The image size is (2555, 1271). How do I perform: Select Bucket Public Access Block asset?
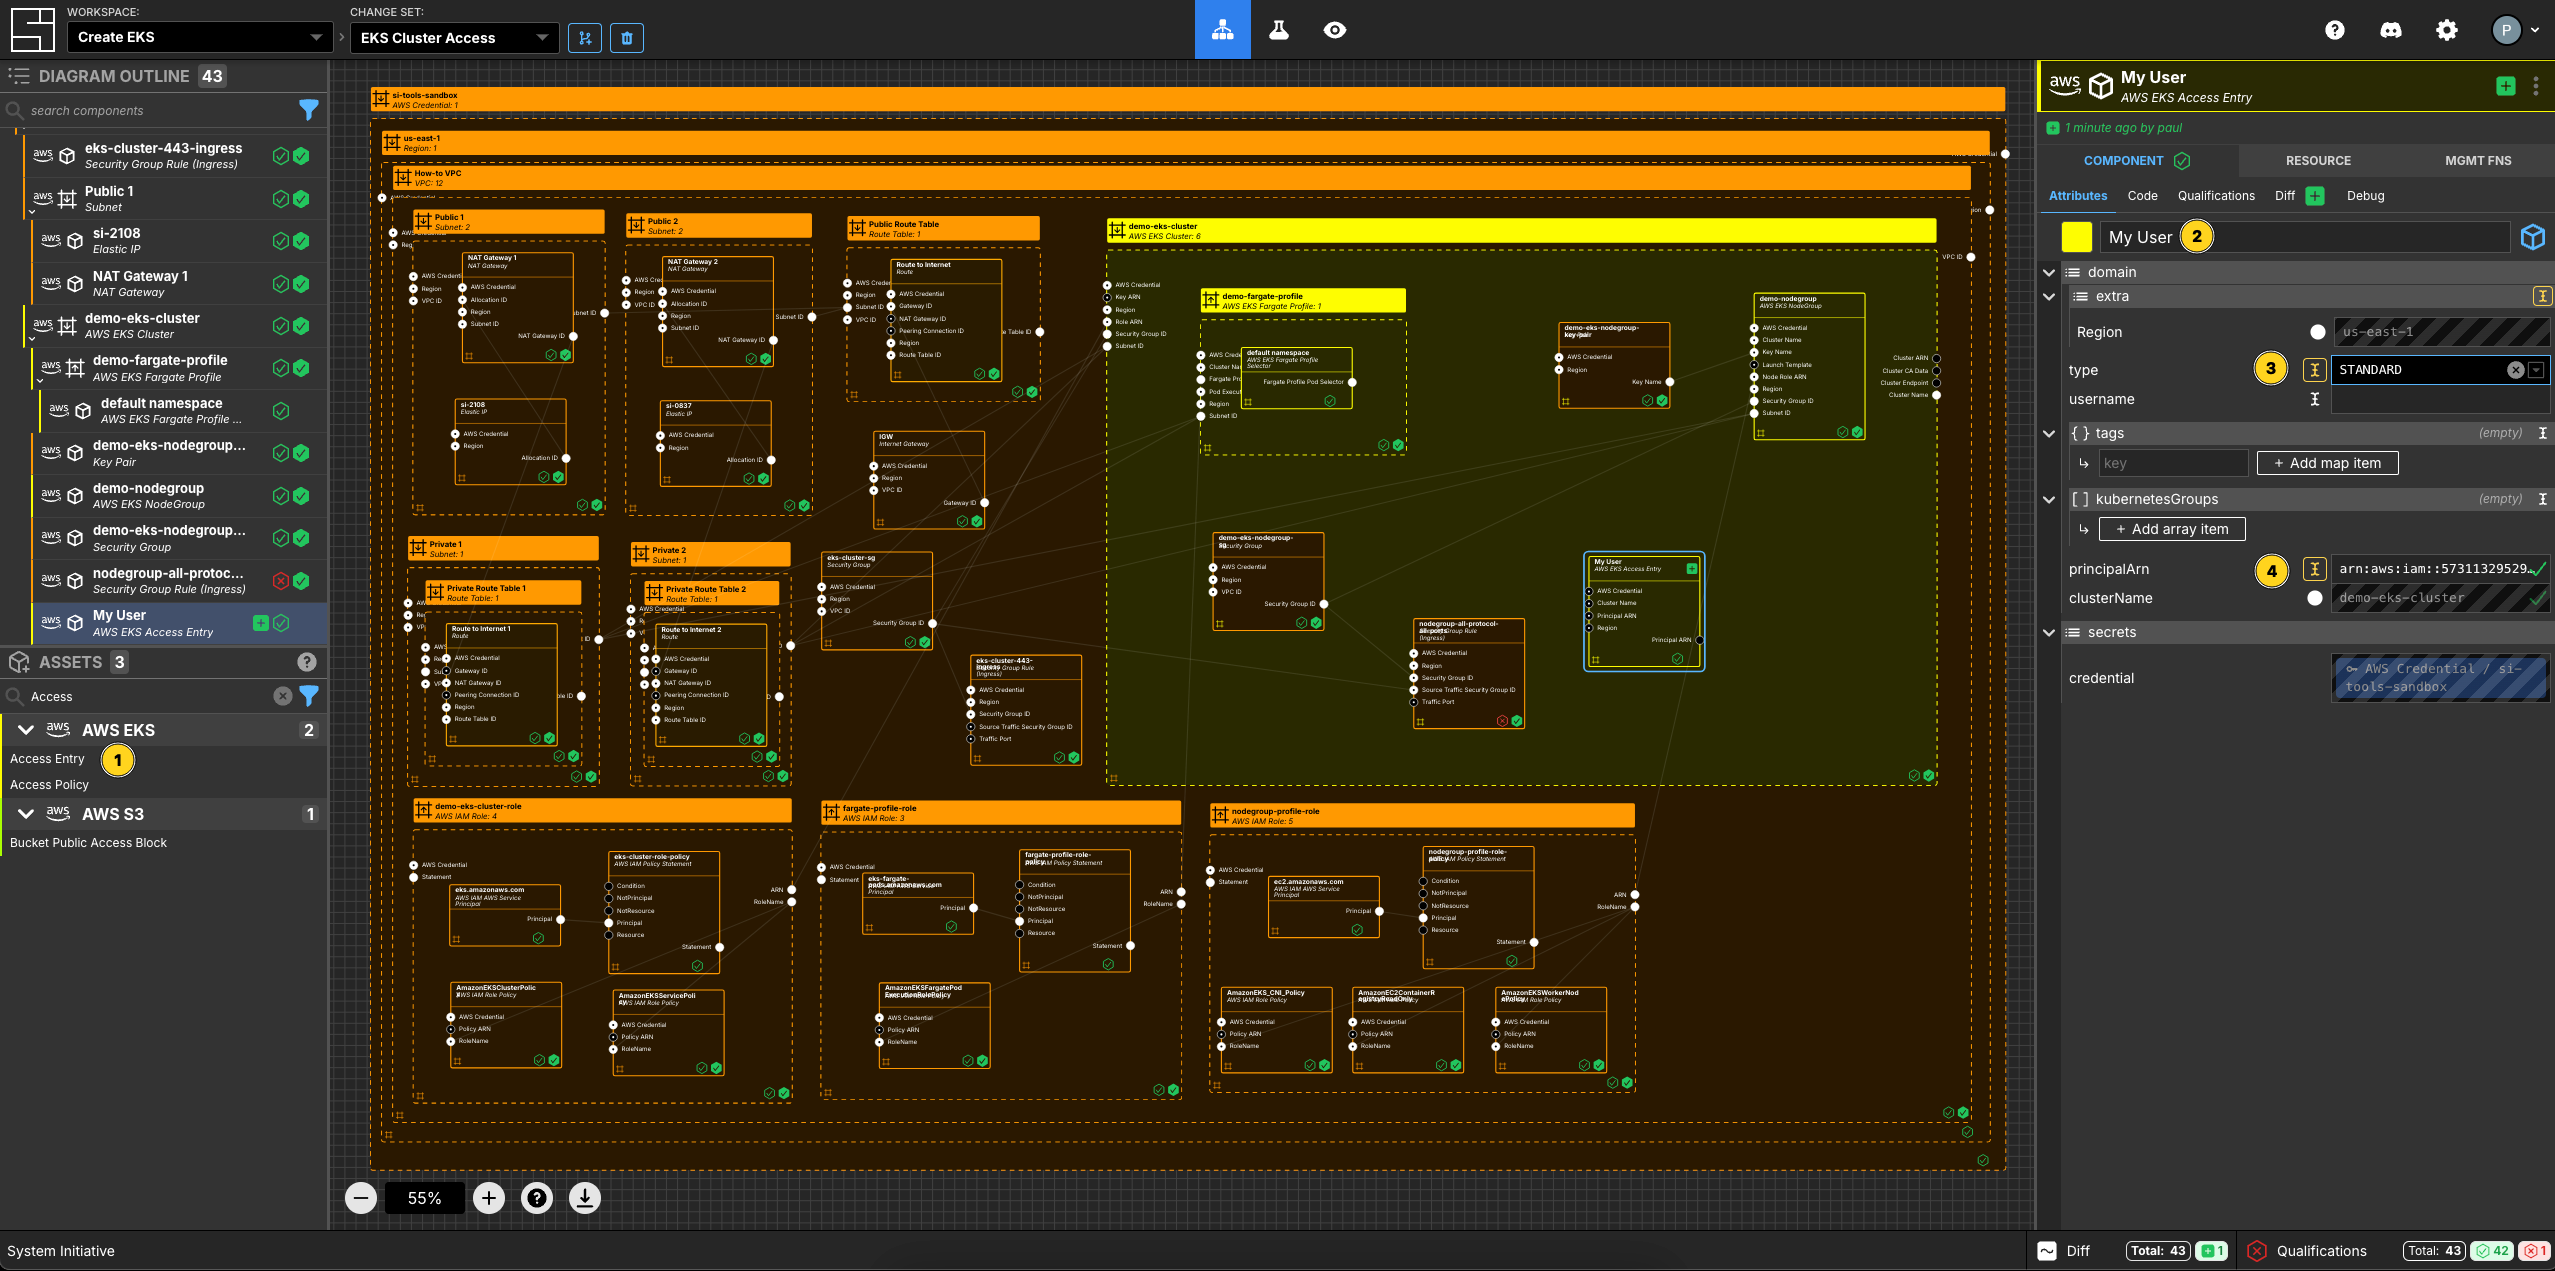click(x=88, y=843)
